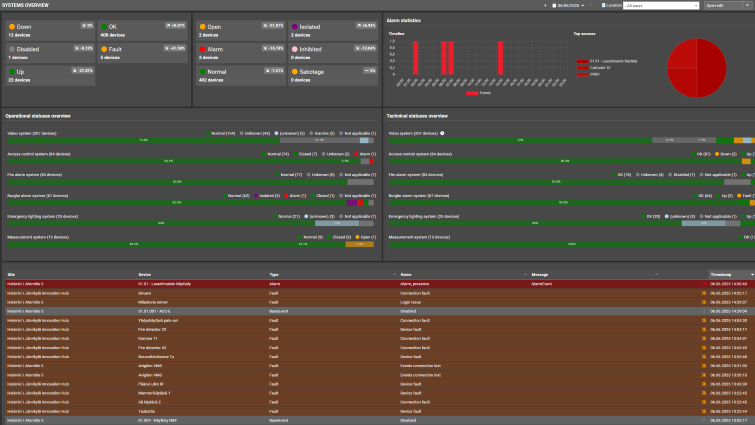
Task: Toggle Open legend of operational Measurement system
Action: click(x=366, y=237)
